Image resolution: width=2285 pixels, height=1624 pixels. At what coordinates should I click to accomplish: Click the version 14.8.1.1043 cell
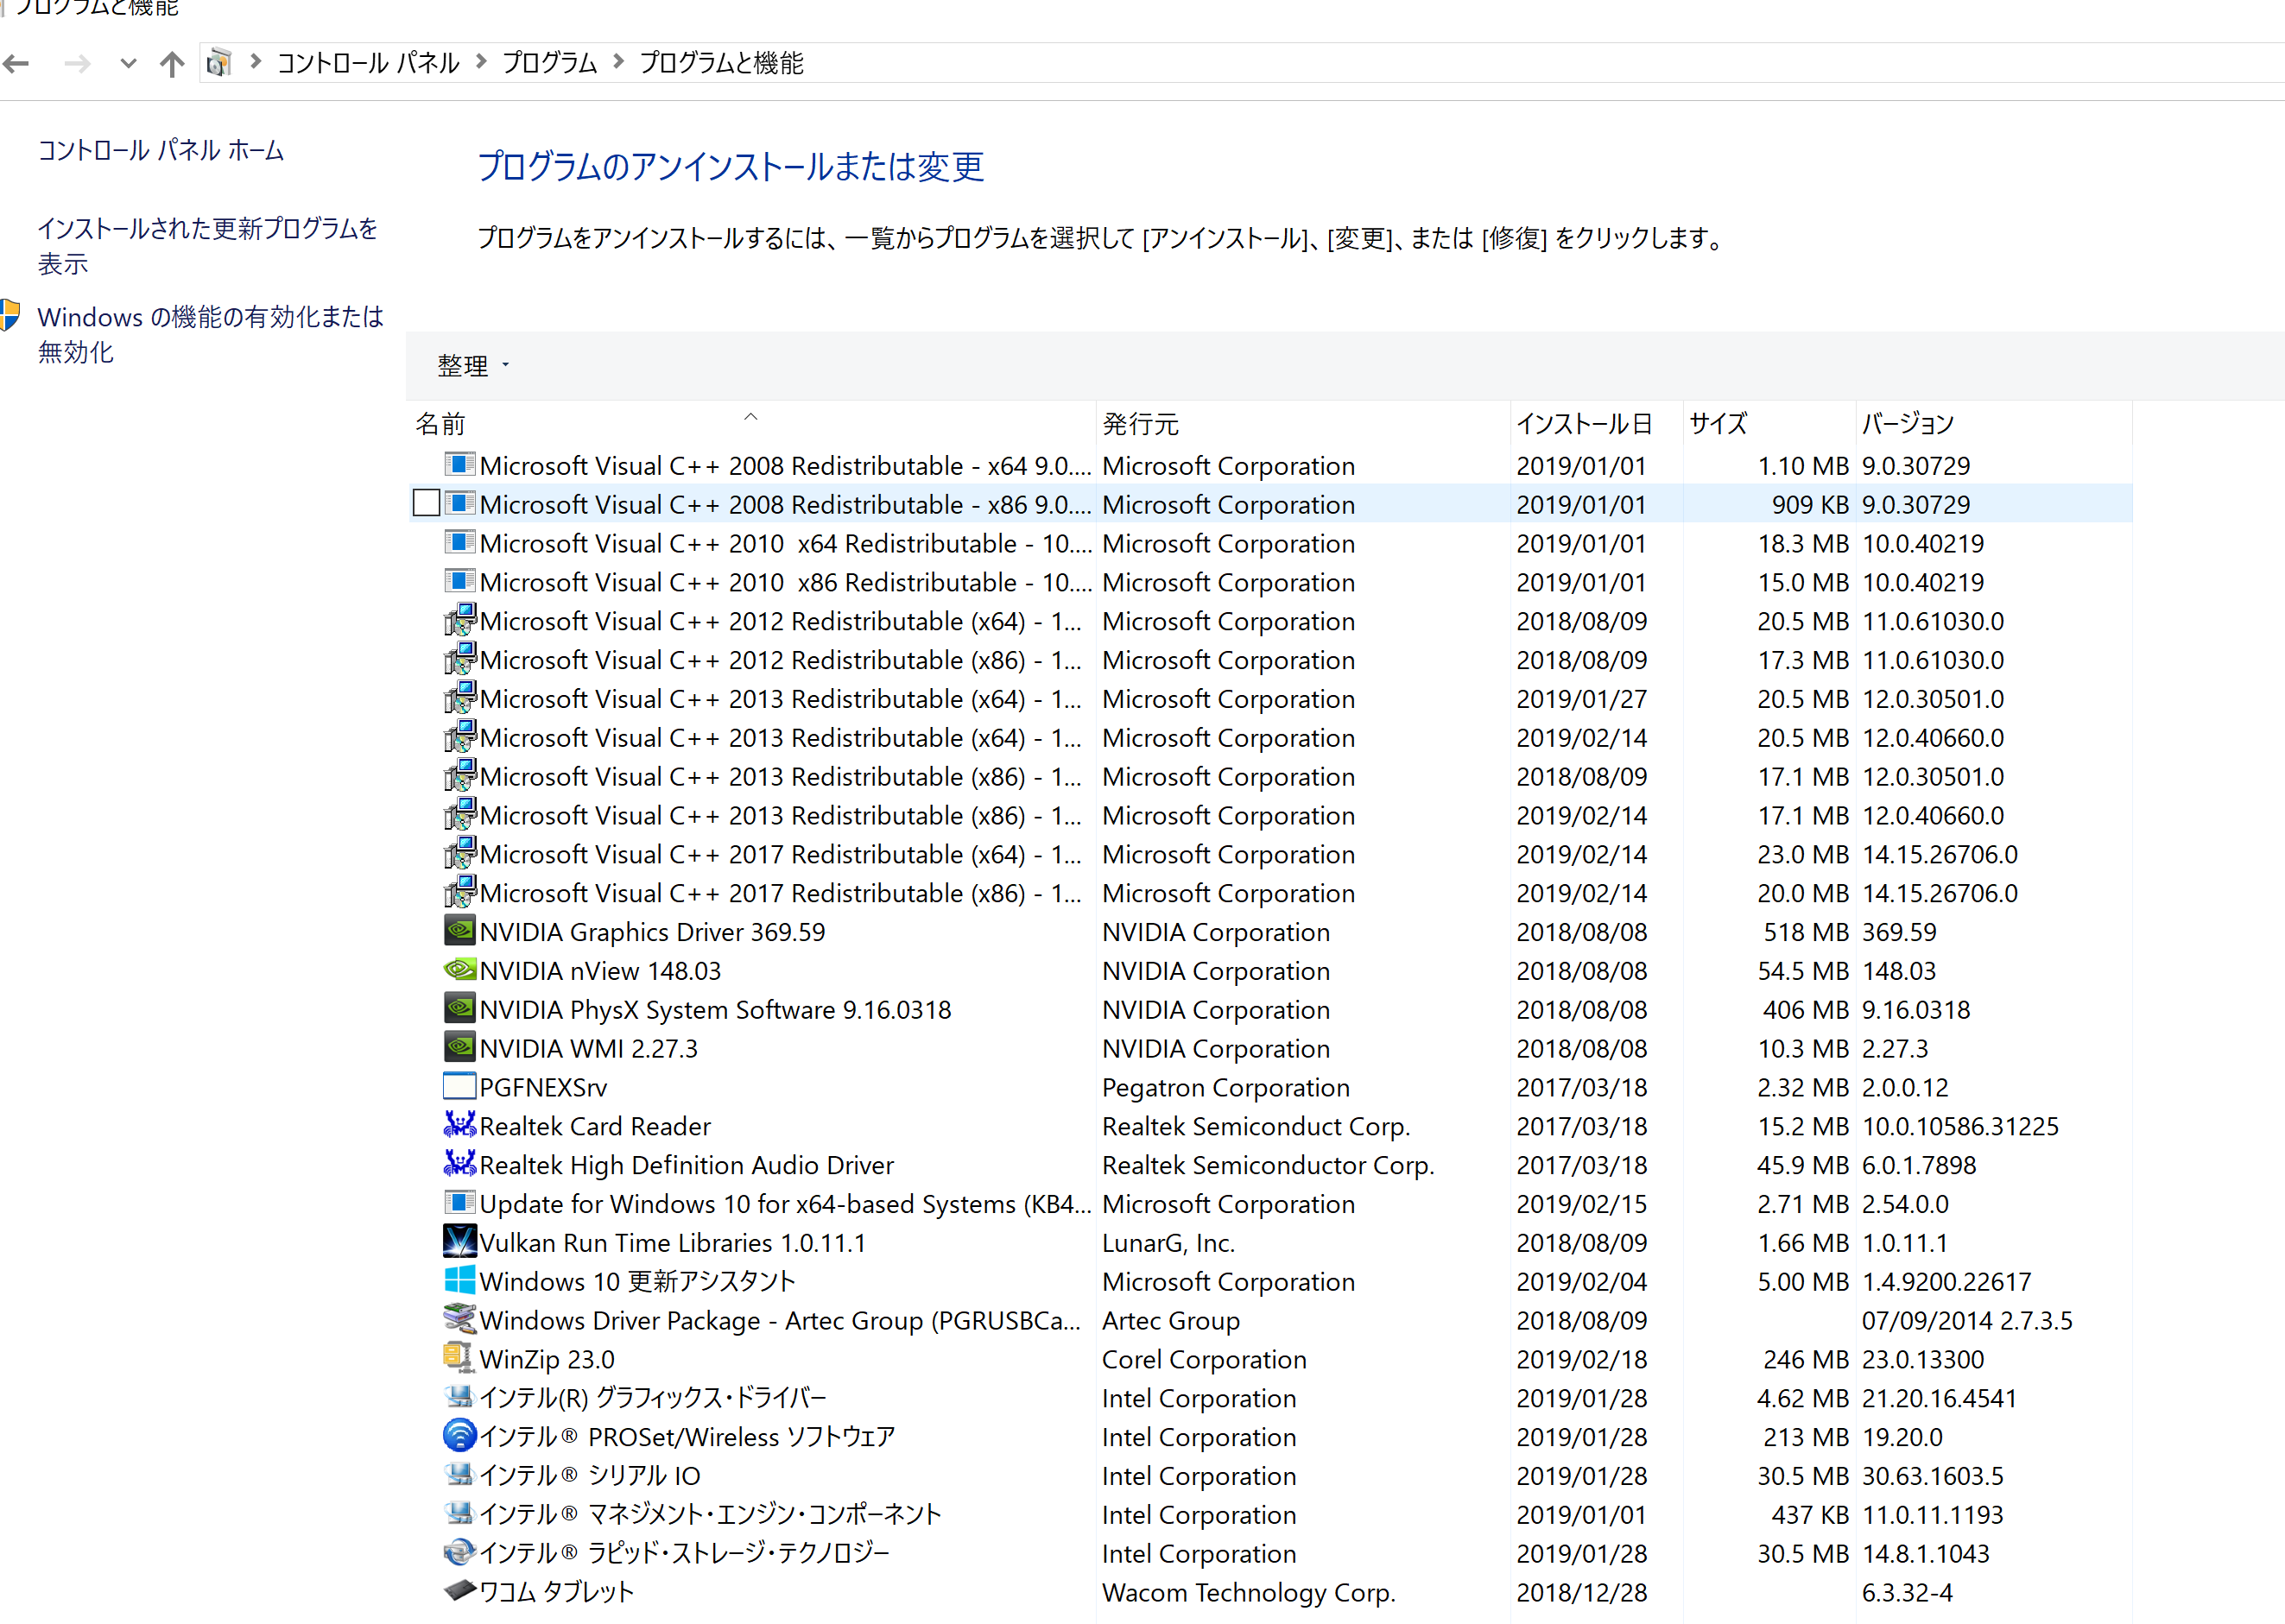pyautogui.click(x=1925, y=1553)
